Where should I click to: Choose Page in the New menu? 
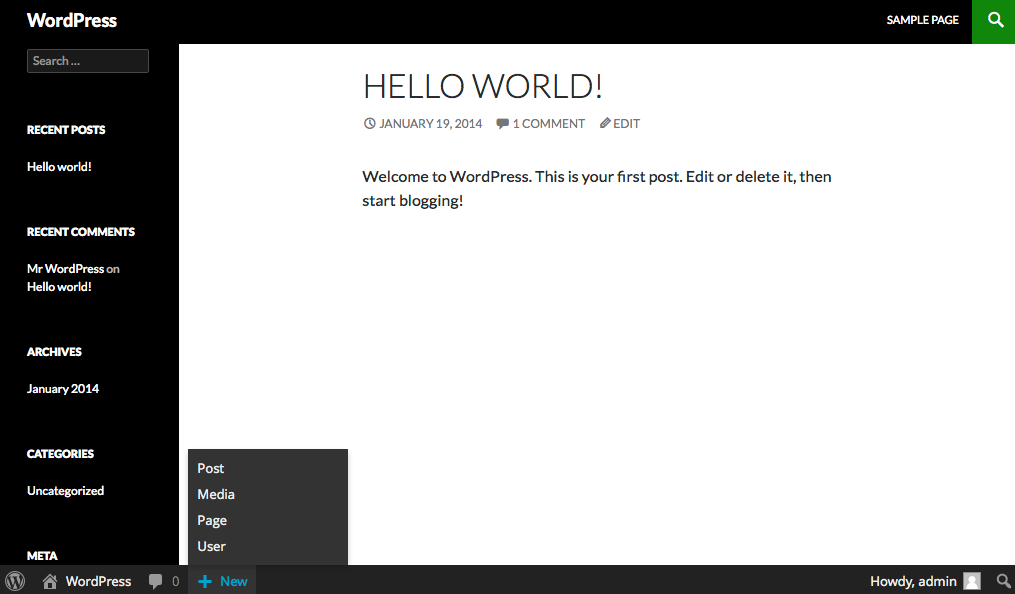pyautogui.click(x=212, y=520)
